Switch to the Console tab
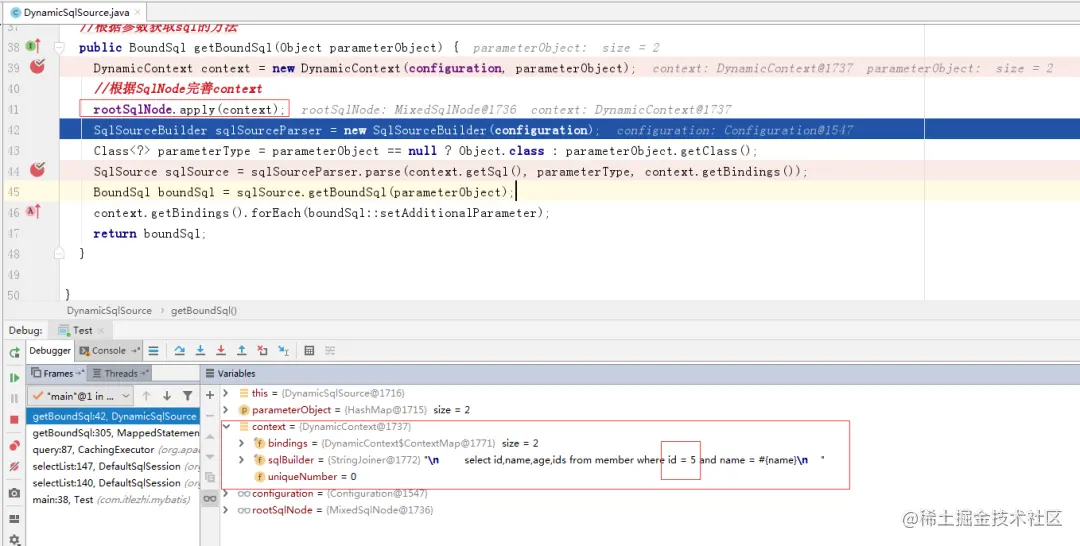 (109, 350)
